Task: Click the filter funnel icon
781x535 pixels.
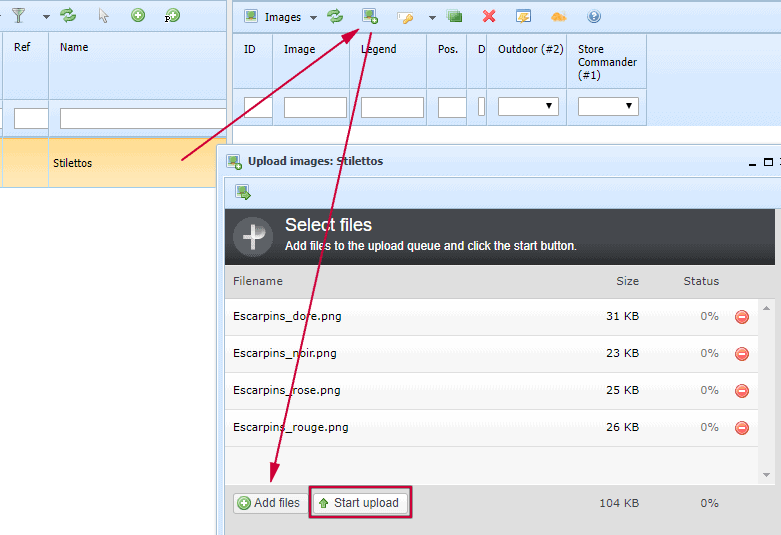Action: tap(18, 16)
